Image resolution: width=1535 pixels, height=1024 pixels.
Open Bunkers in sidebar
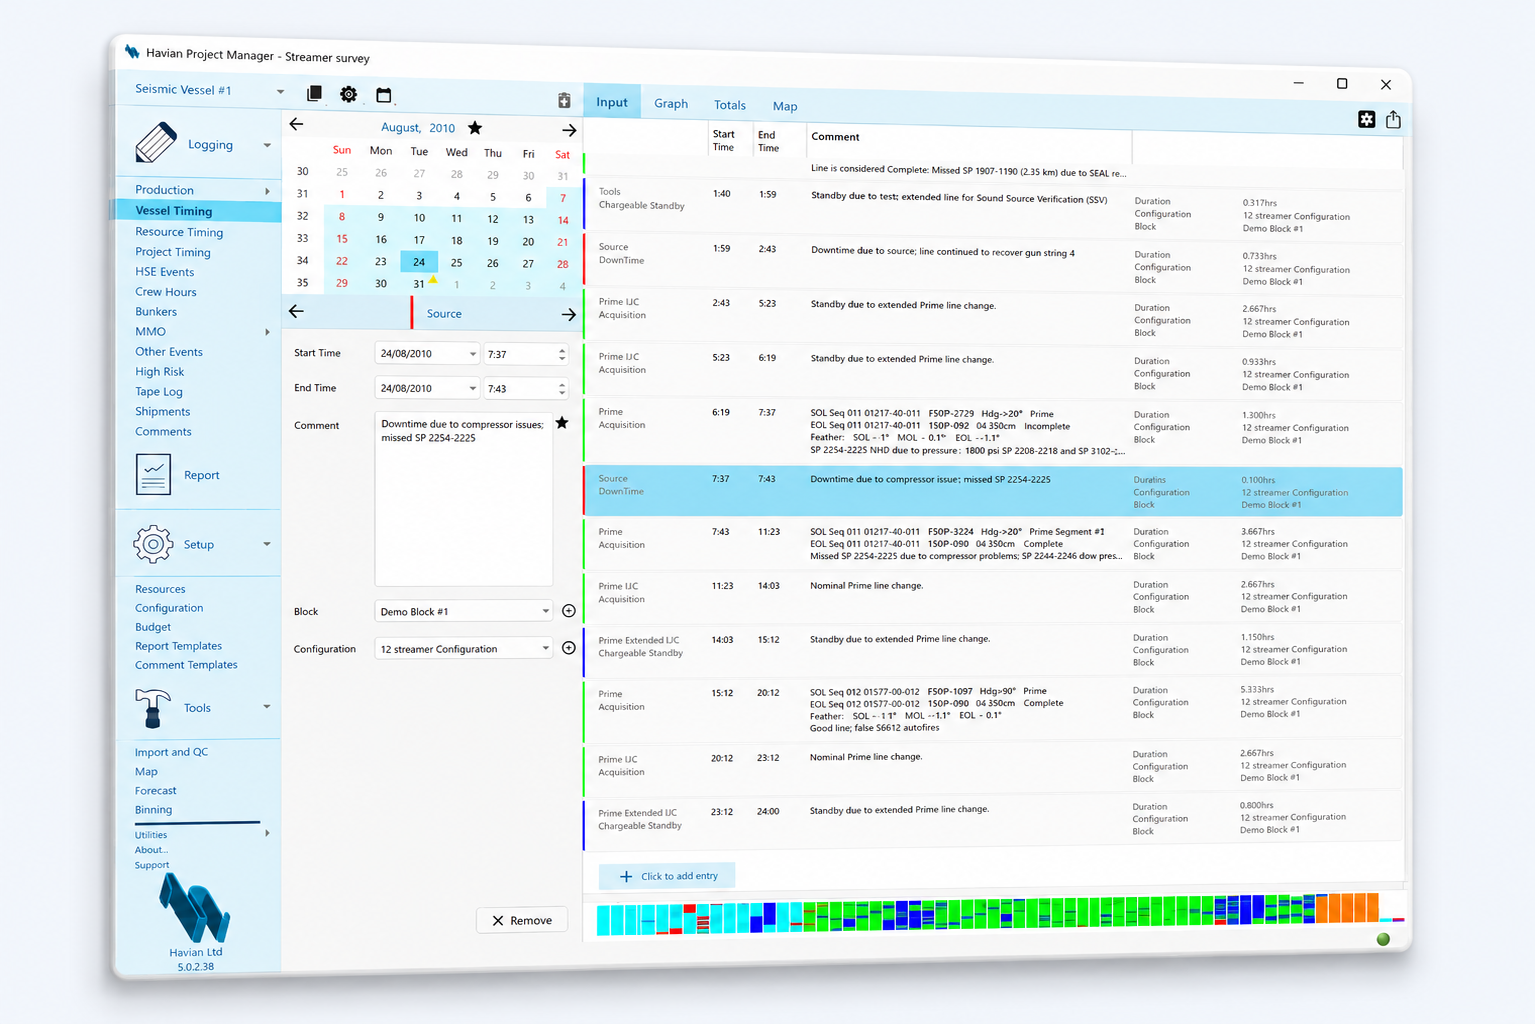pos(156,312)
